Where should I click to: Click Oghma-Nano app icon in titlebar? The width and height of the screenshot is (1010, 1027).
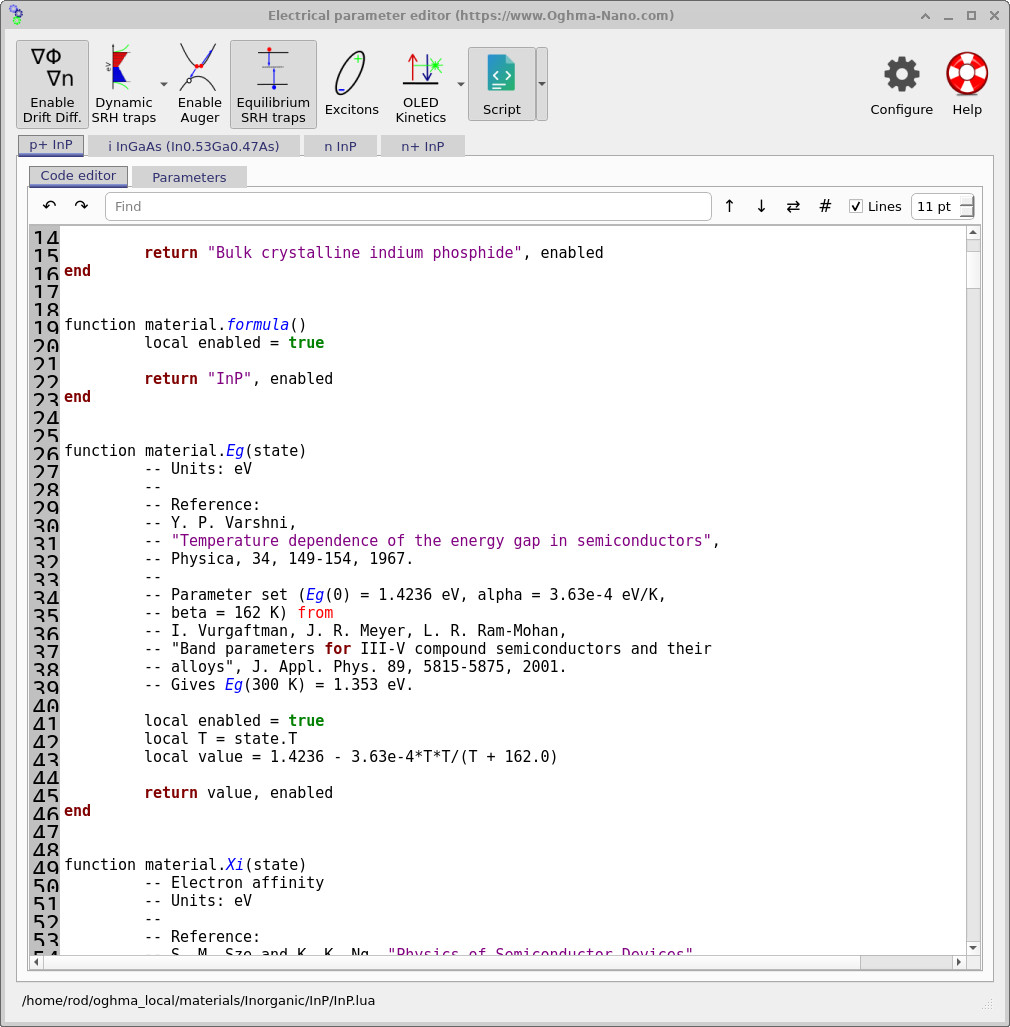(x=16, y=14)
